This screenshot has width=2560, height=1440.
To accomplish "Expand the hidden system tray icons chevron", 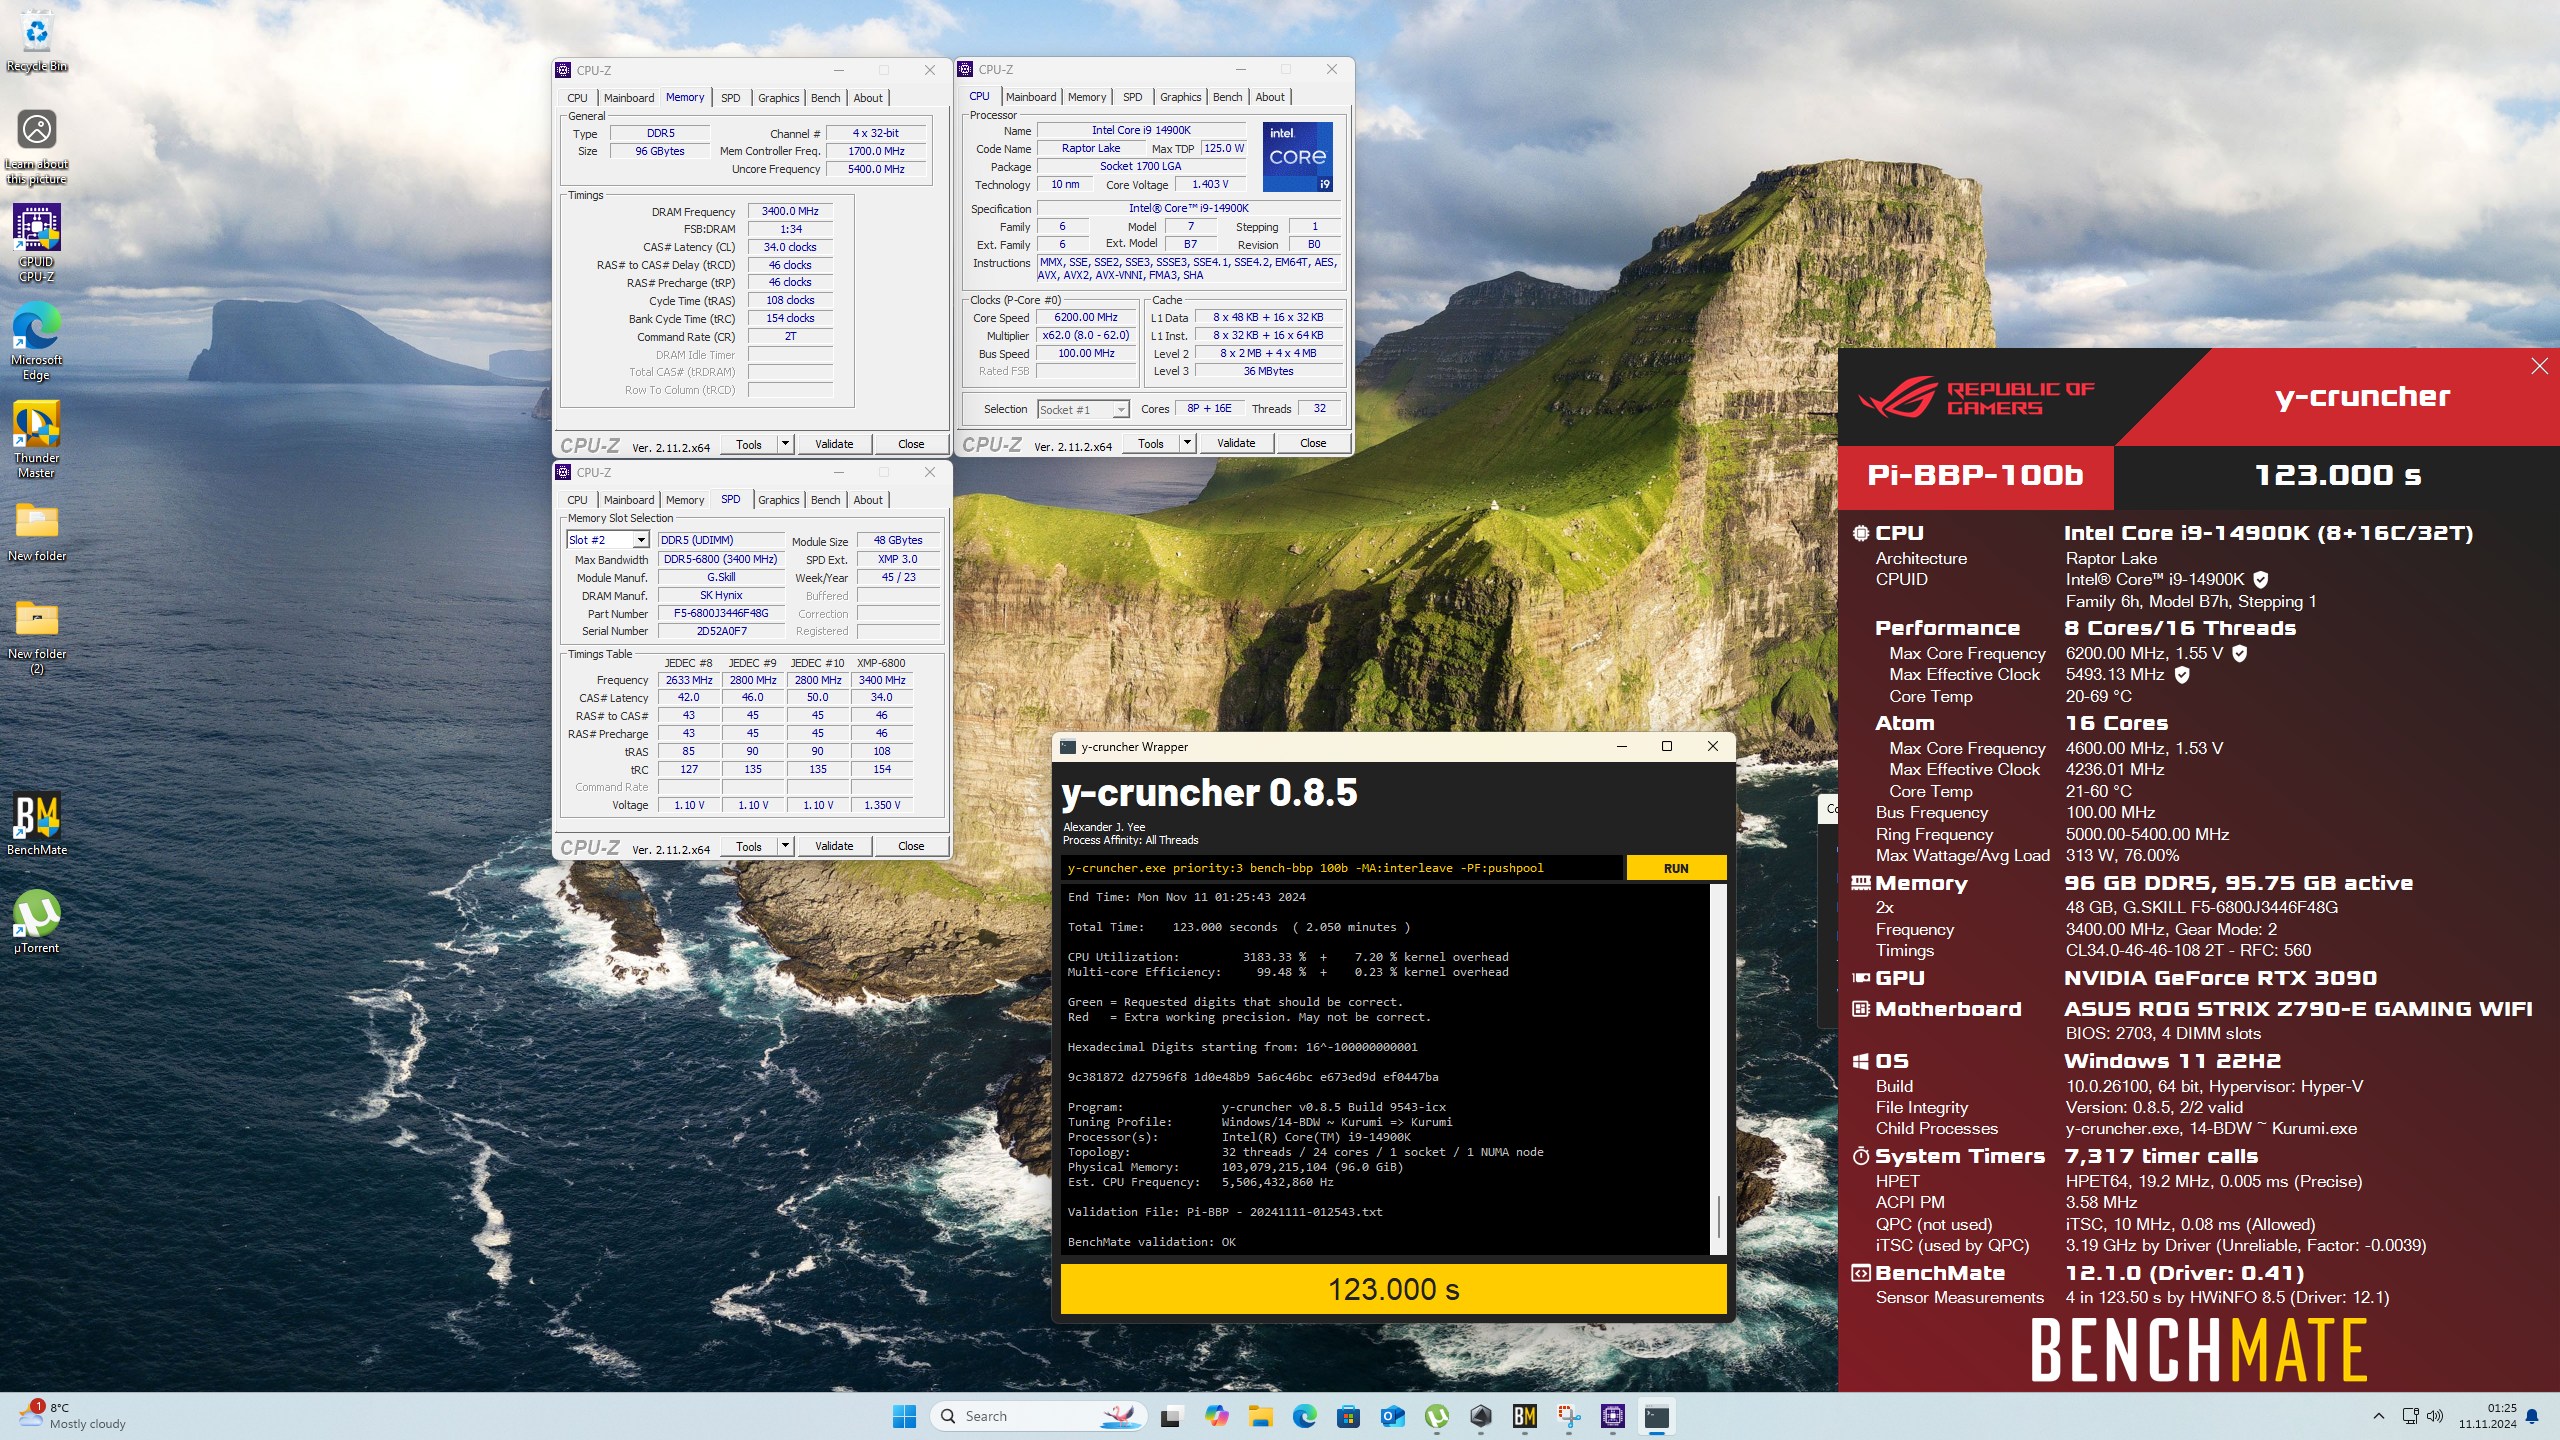I will pyautogui.click(x=2379, y=1416).
